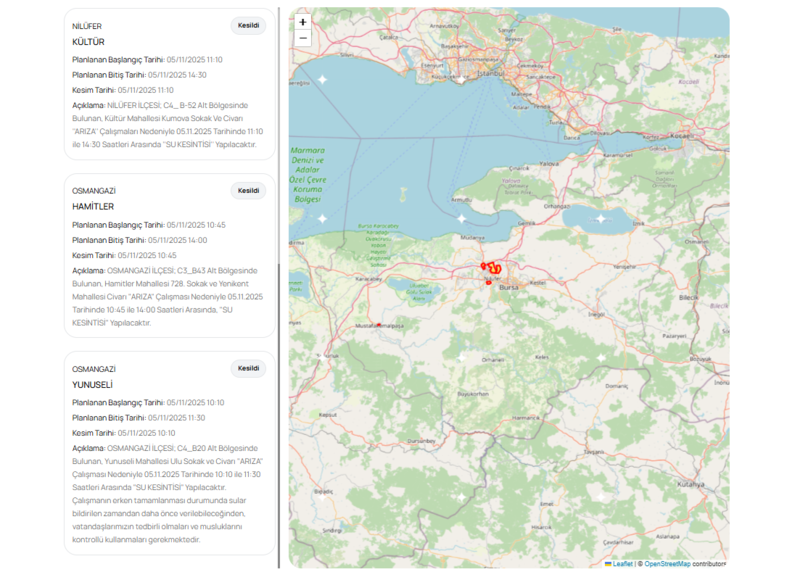Click the Marmara Denizi protected area label
This screenshot has width=800, height=572.
[308, 175]
